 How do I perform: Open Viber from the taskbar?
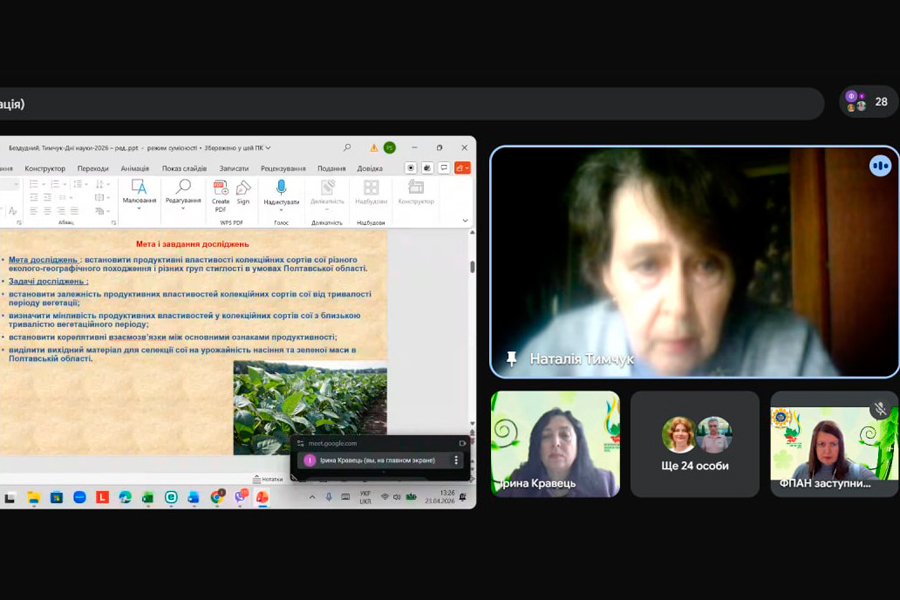coord(240,497)
